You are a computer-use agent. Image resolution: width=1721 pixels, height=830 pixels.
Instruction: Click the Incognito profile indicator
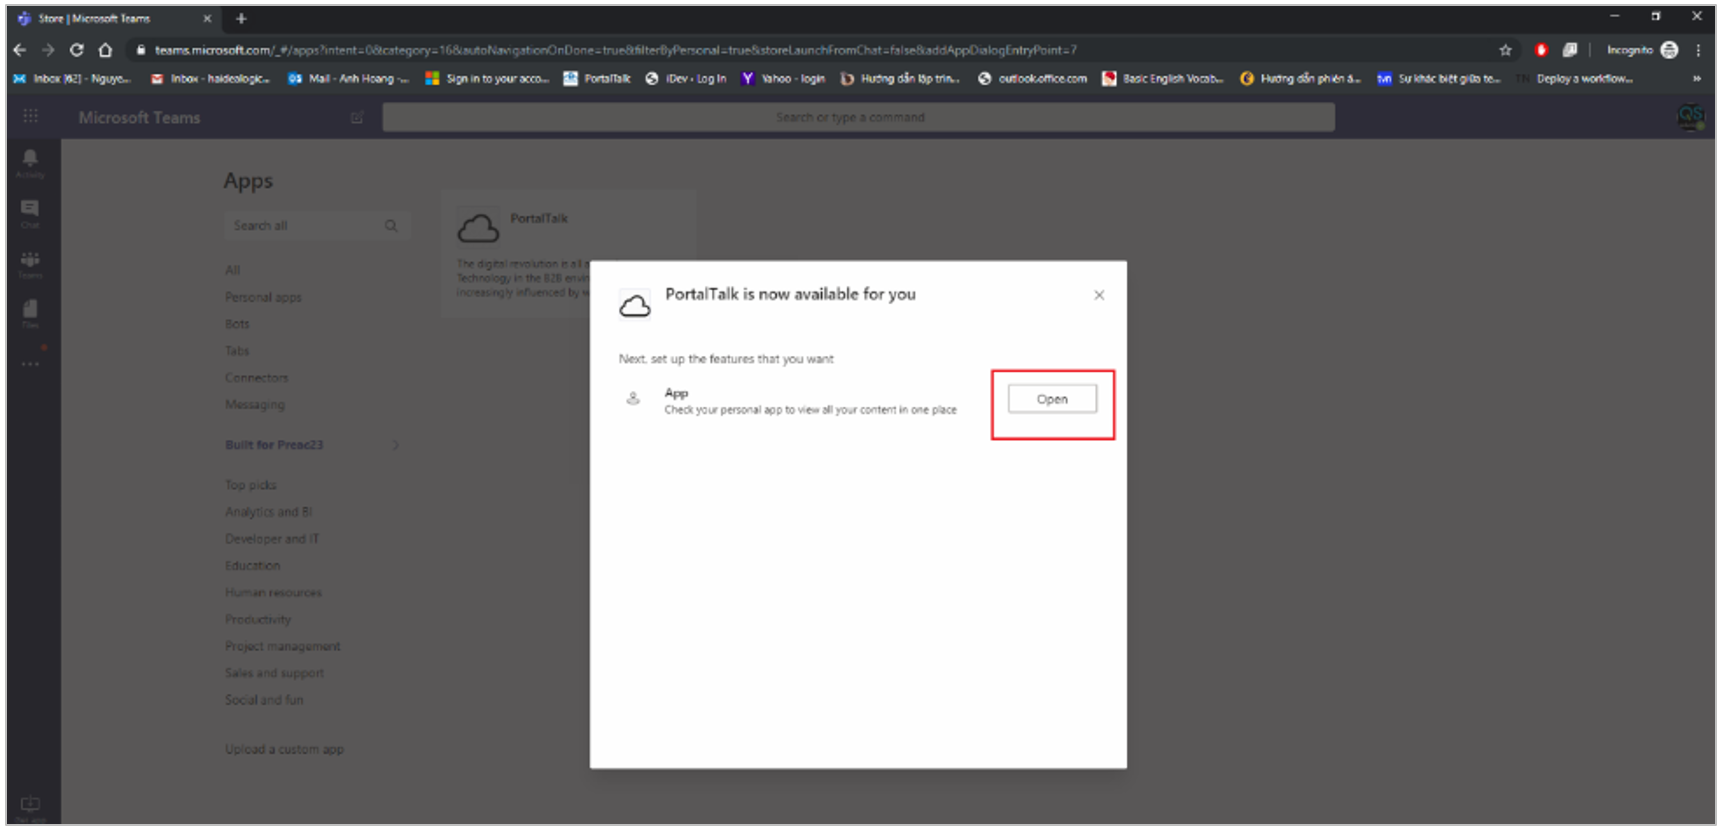pyautogui.click(x=1642, y=50)
